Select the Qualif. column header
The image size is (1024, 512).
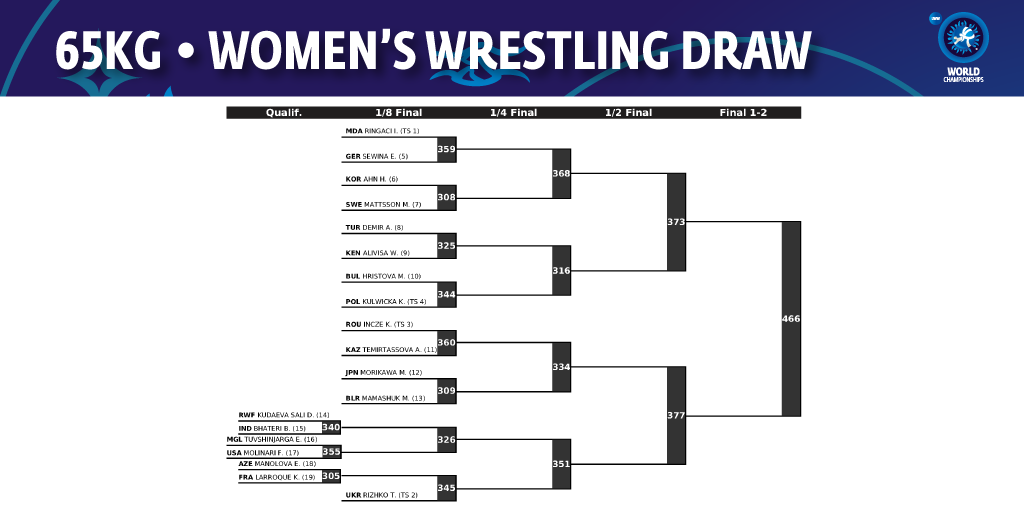[283, 112]
